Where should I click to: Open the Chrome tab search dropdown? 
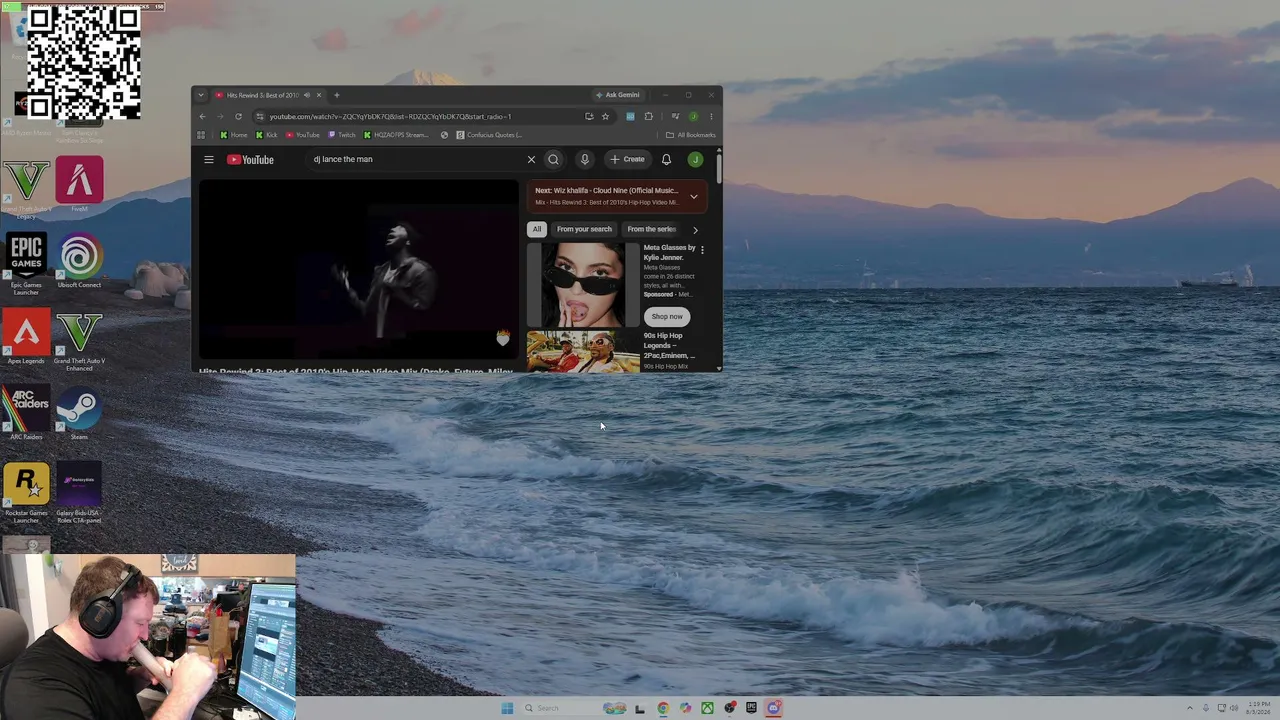pyautogui.click(x=201, y=95)
